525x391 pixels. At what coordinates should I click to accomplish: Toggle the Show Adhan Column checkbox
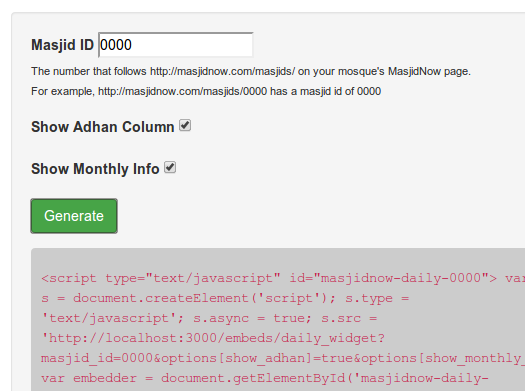point(185,126)
